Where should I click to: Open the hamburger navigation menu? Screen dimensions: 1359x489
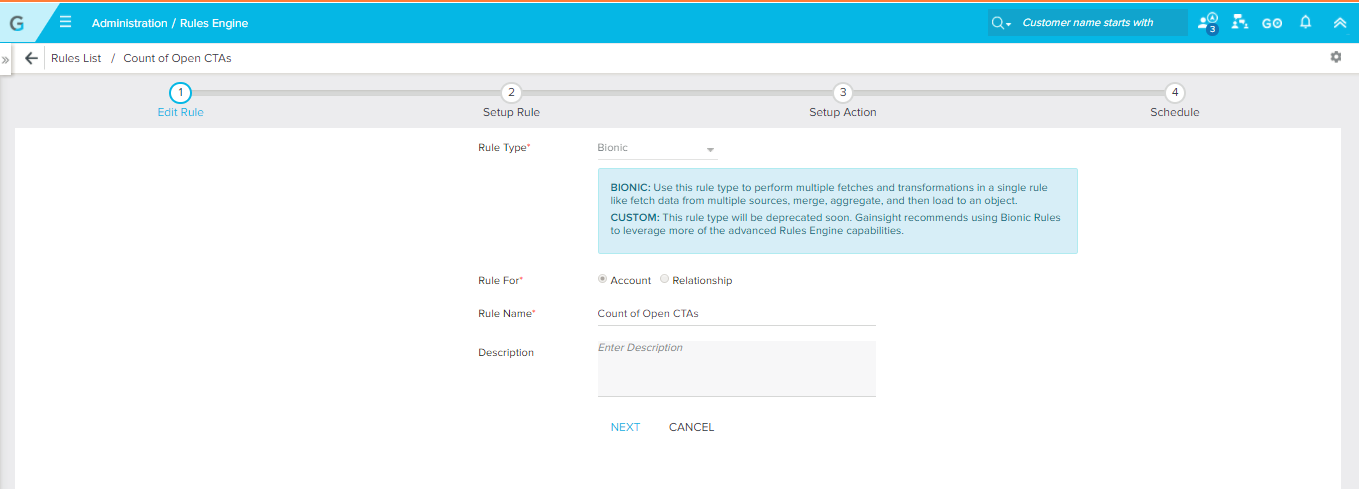pyautogui.click(x=66, y=22)
